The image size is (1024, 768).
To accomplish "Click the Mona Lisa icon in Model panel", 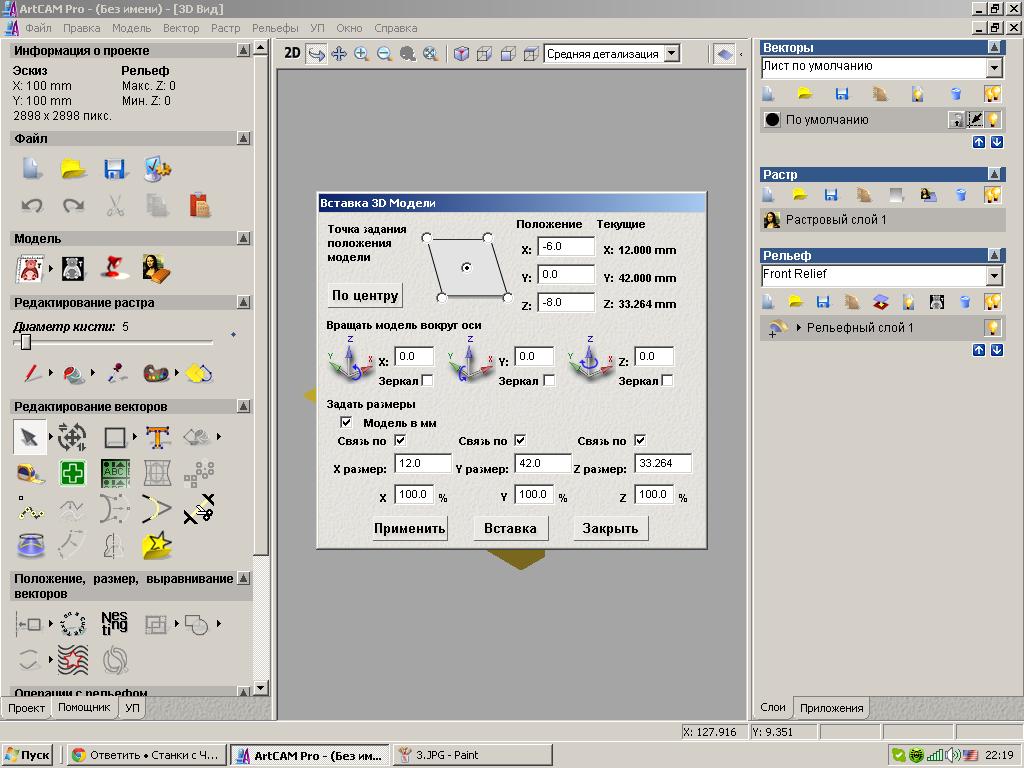I will pyautogui.click(x=156, y=268).
